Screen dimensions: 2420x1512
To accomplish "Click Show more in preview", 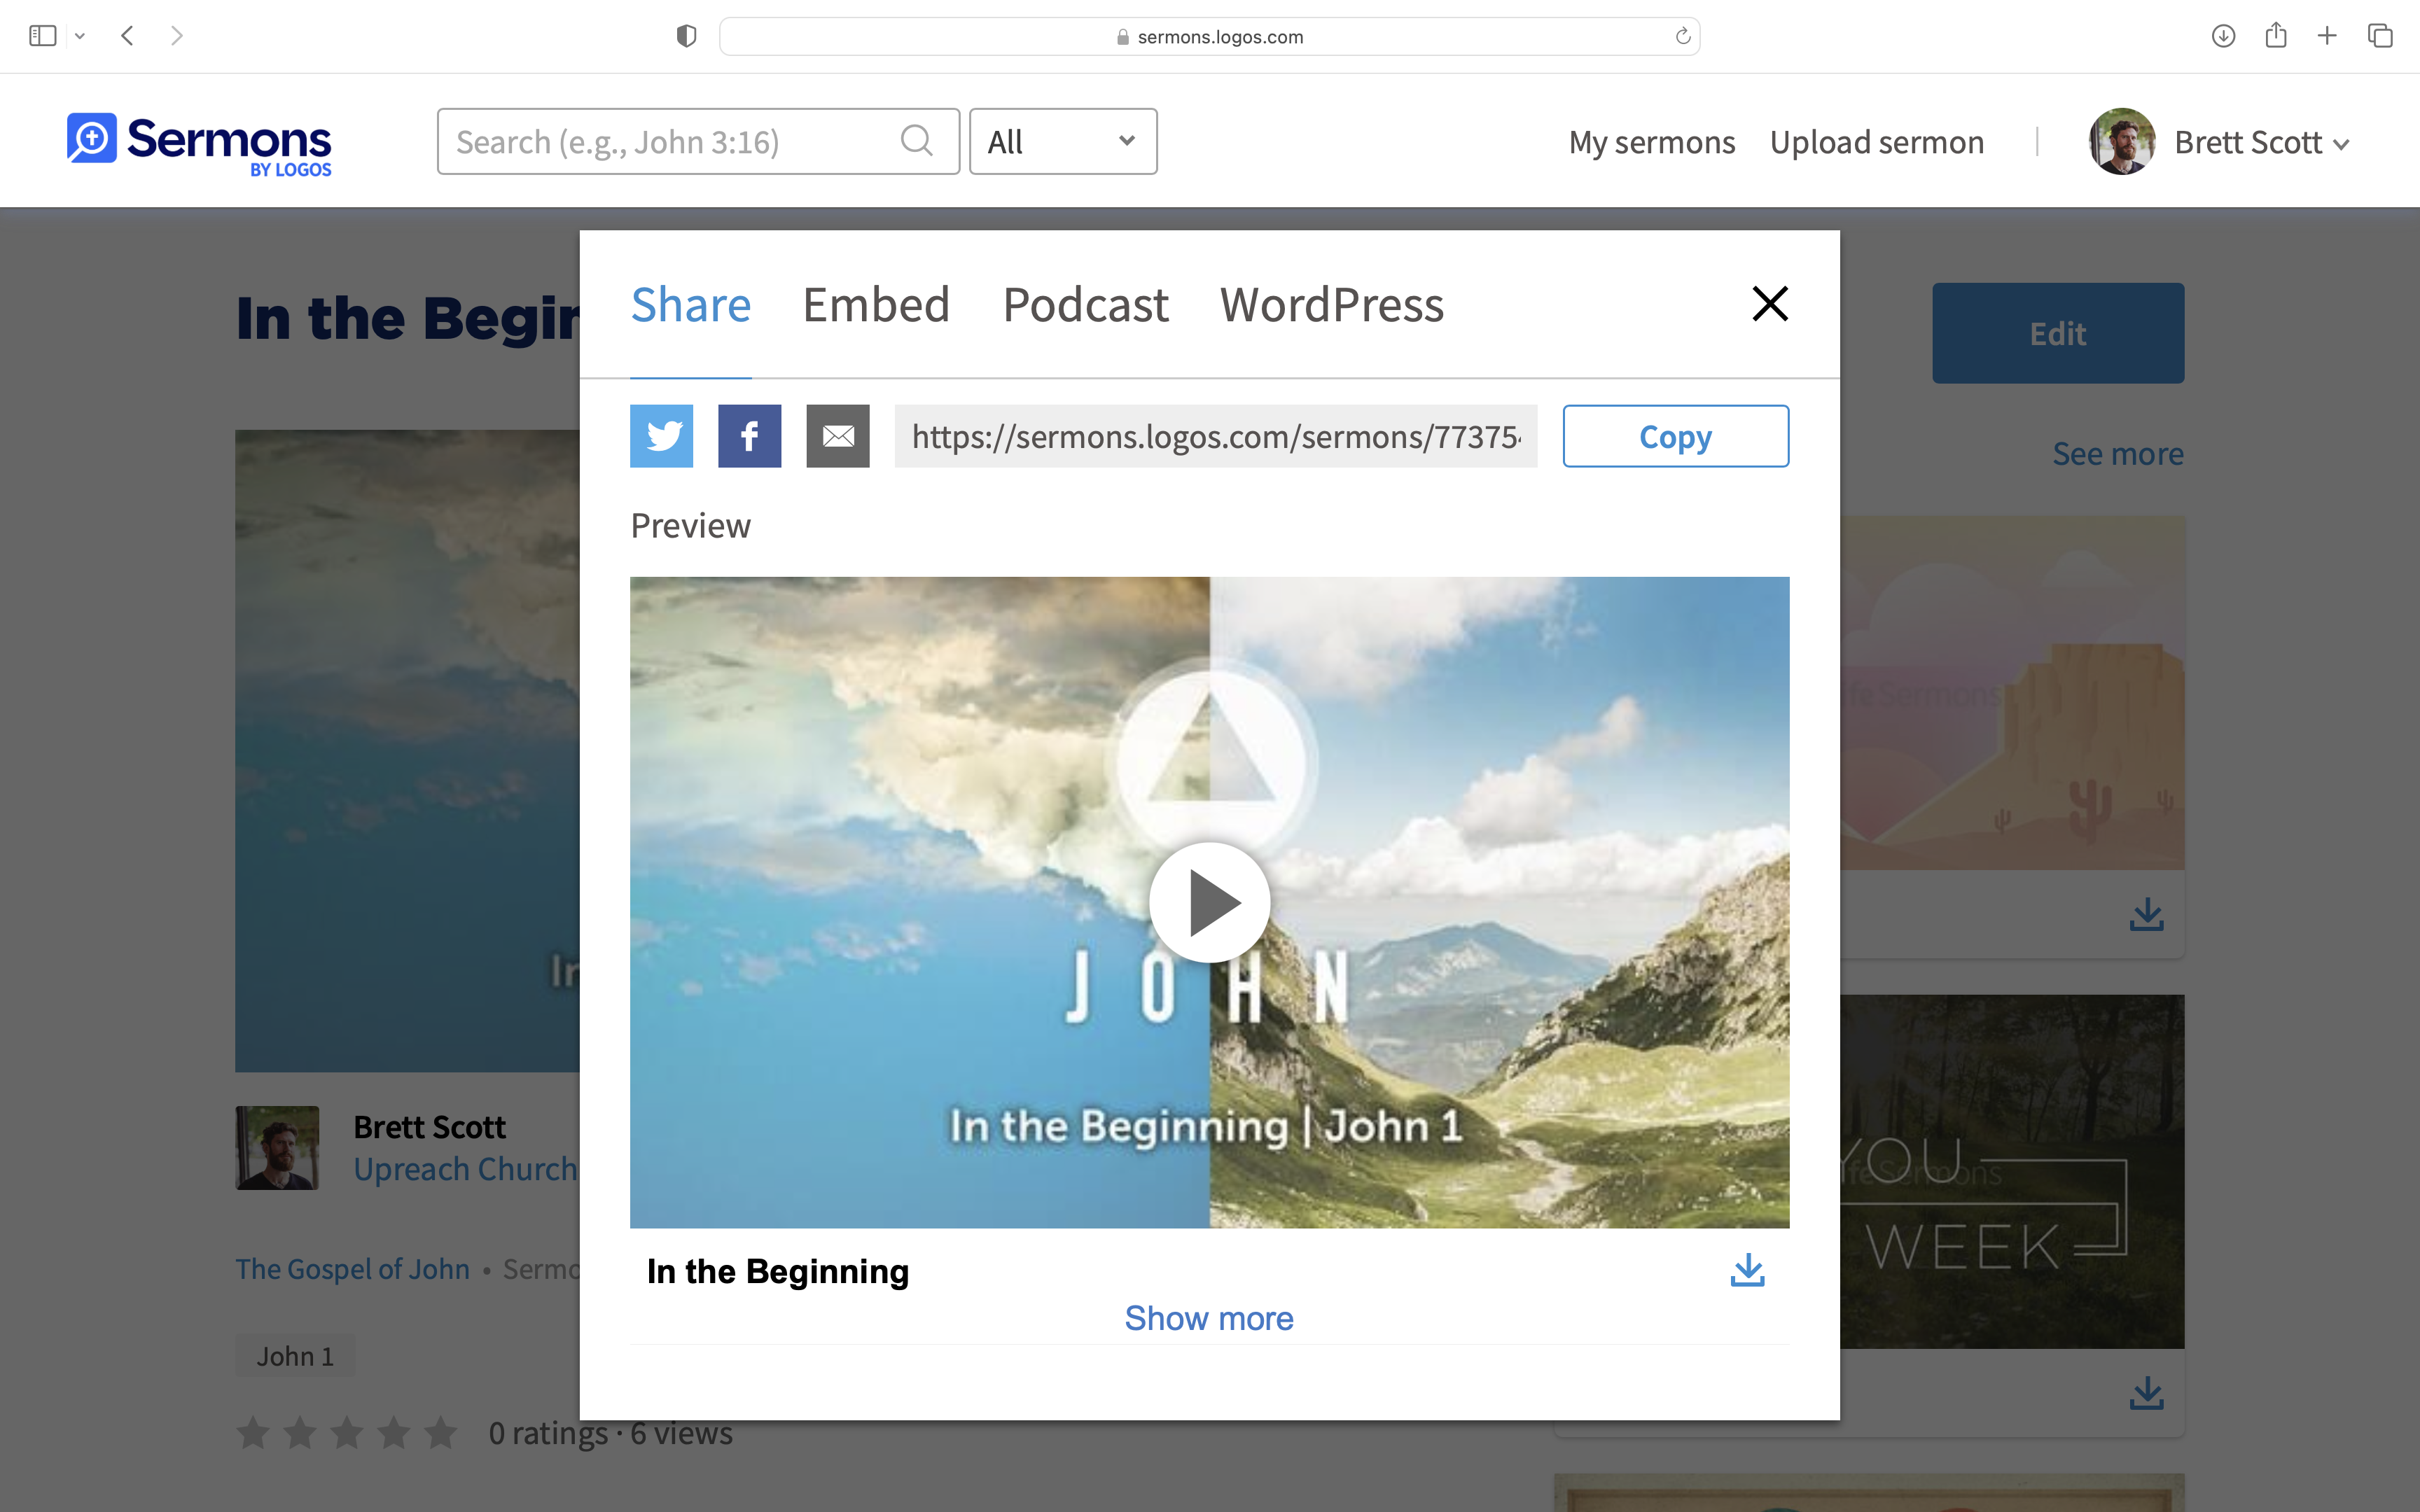I will [1209, 1318].
